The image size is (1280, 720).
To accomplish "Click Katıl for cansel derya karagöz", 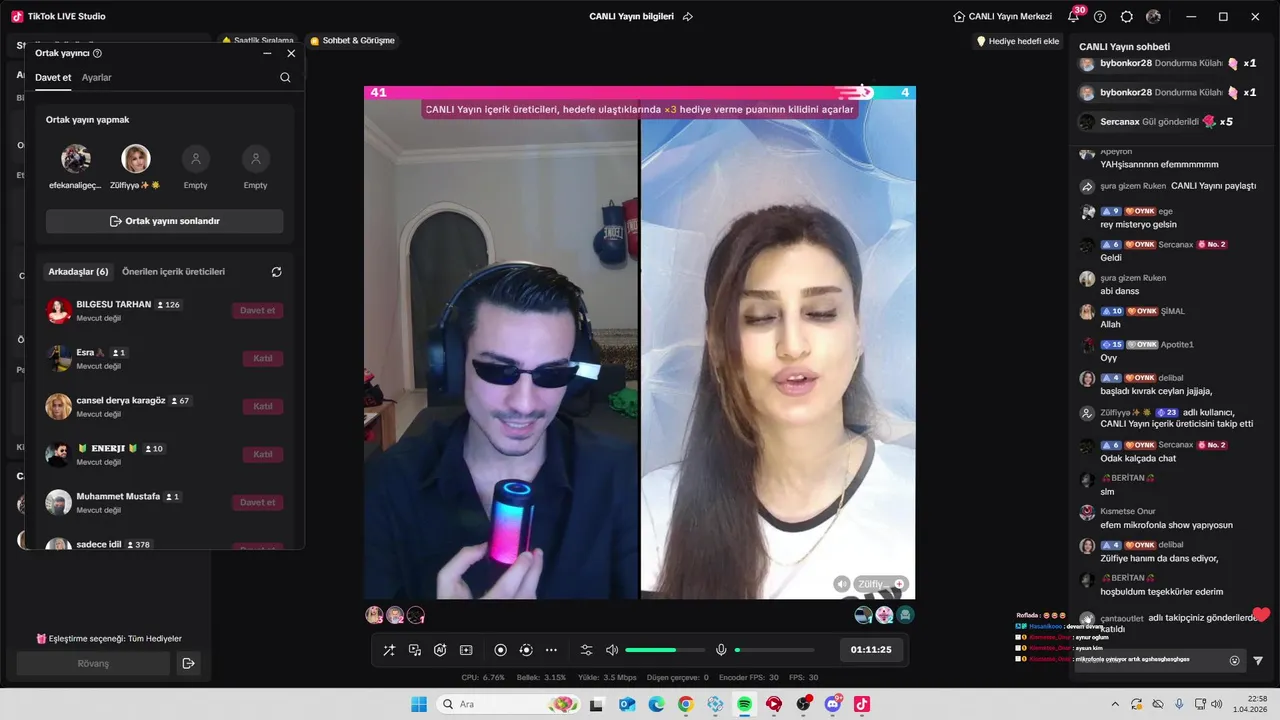I will [263, 406].
